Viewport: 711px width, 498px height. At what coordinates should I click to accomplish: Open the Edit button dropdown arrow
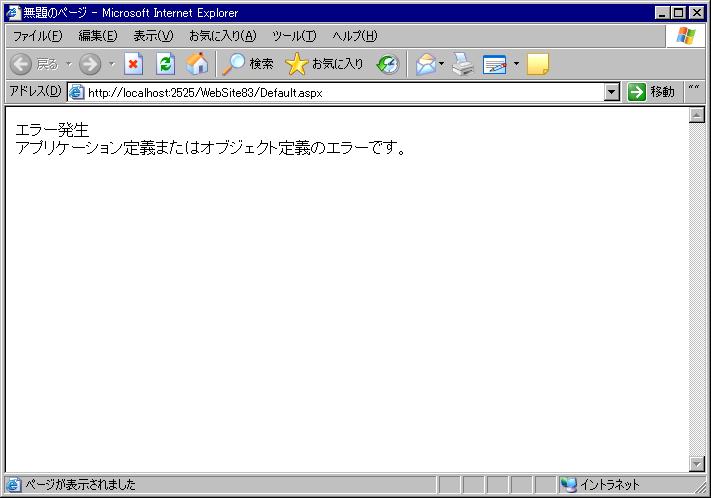click(516, 64)
